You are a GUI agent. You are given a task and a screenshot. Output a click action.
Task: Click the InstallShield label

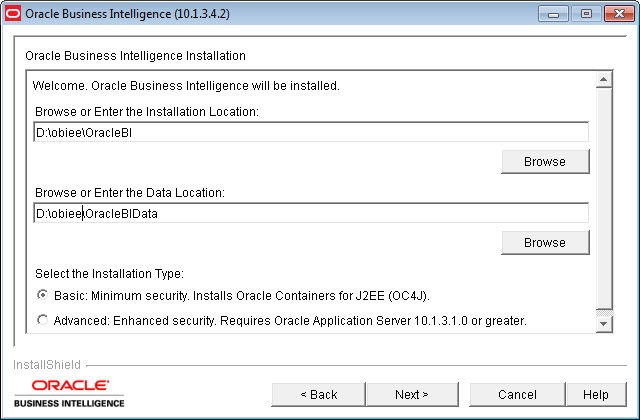click(47, 364)
